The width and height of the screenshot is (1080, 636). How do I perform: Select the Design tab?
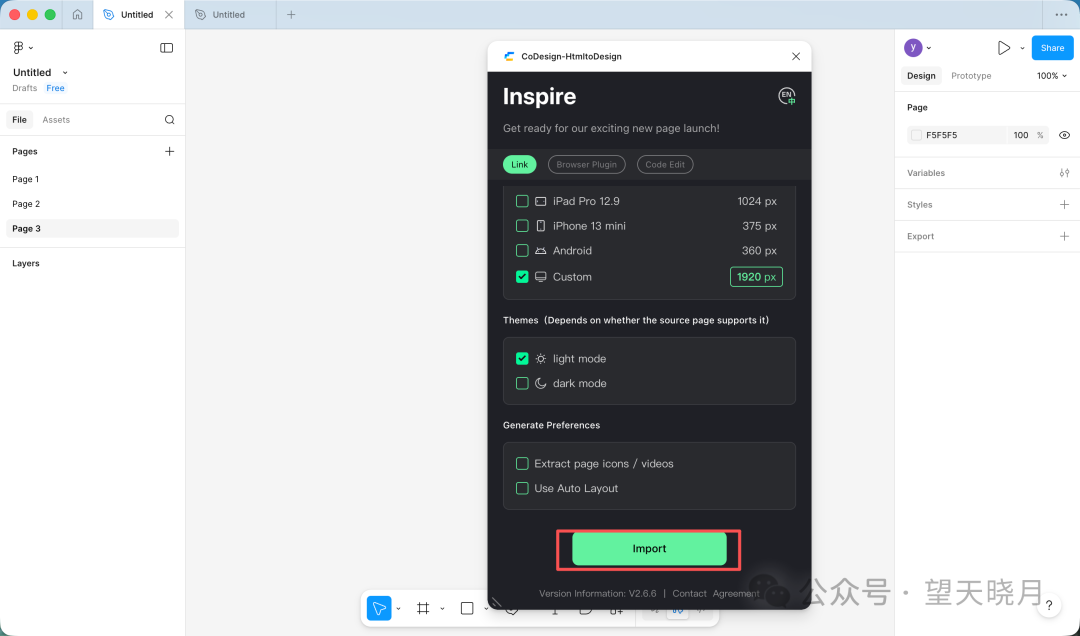click(921, 76)
